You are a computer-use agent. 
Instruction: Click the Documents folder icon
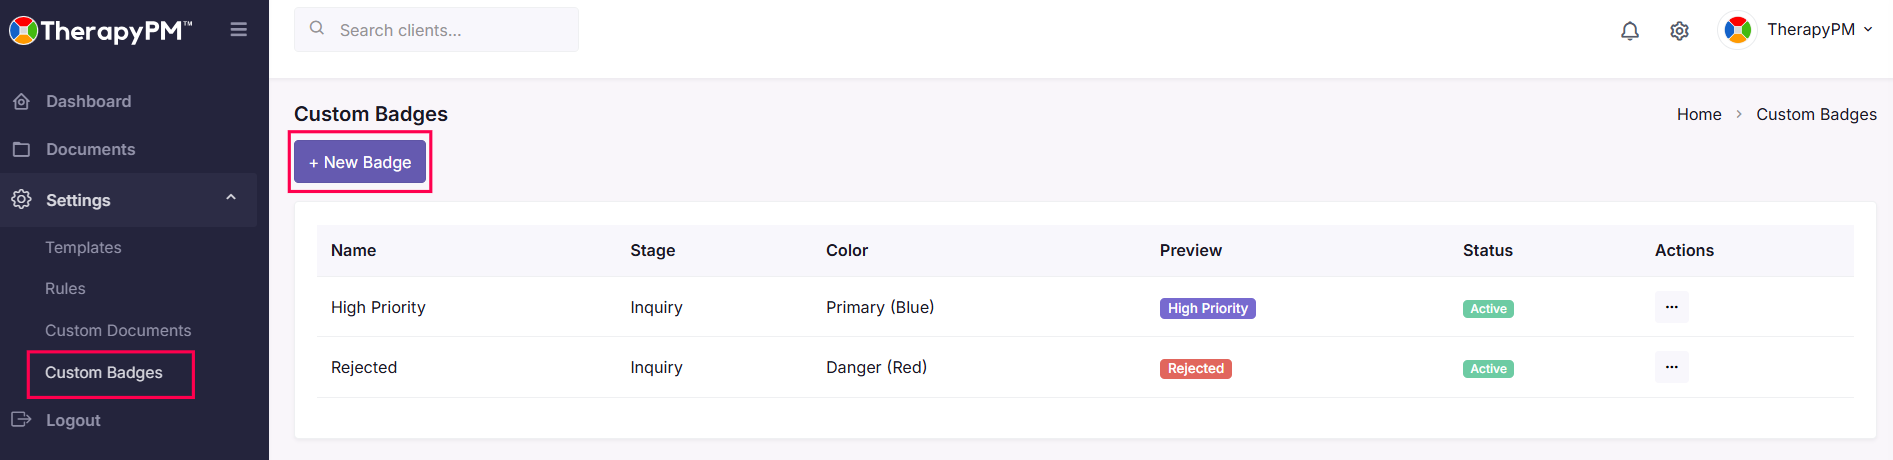[x=21, y=149]
